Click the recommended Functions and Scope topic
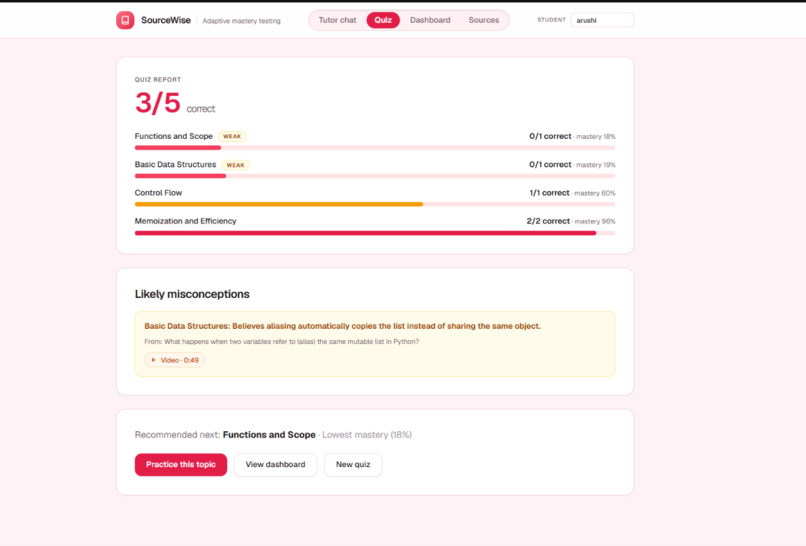The image size is (806, 546). pyautogui.click(x=269, y=434)
